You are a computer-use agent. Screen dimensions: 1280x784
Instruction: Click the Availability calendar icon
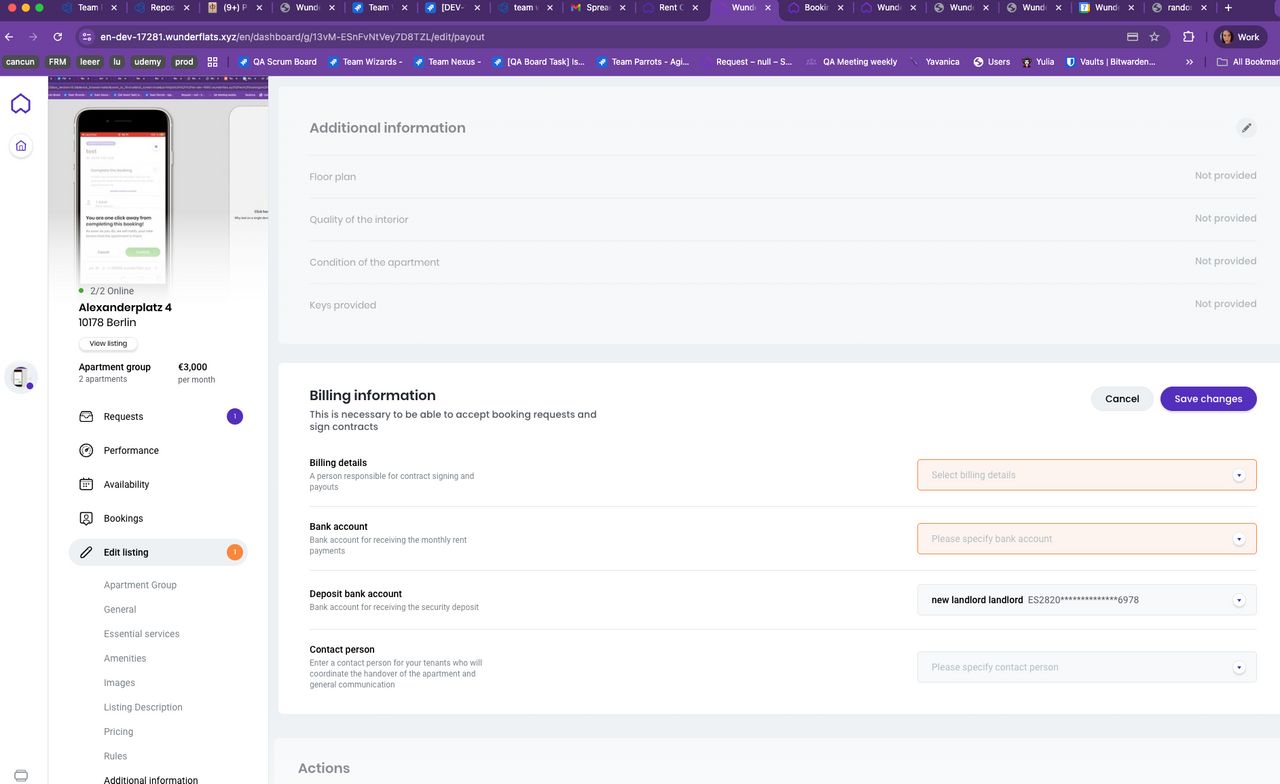pos(86,485)
